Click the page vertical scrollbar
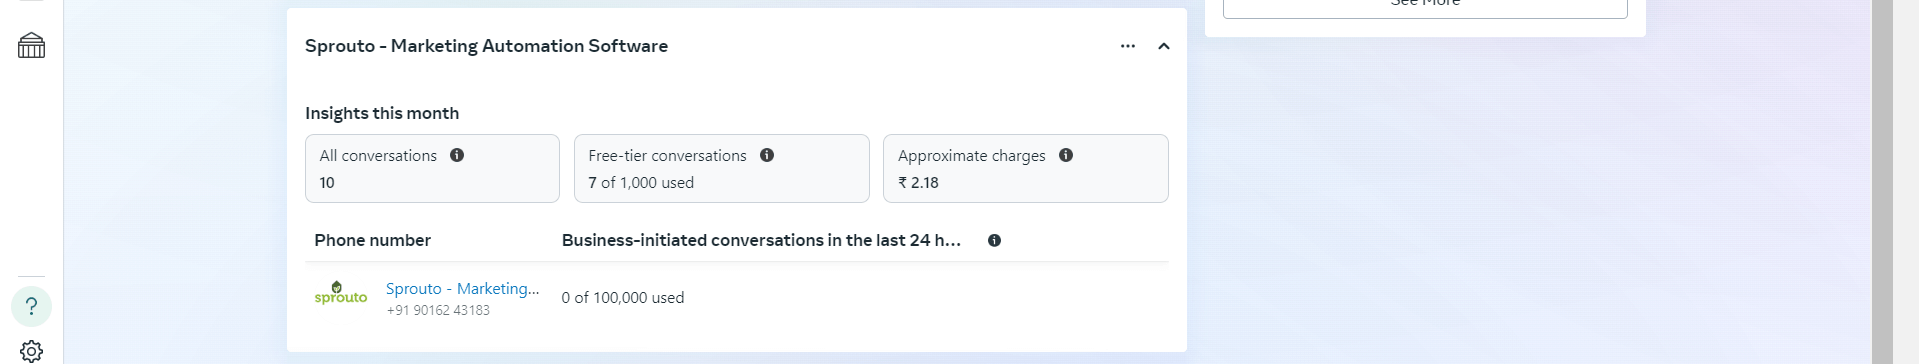 click(x=1882, y=182)
